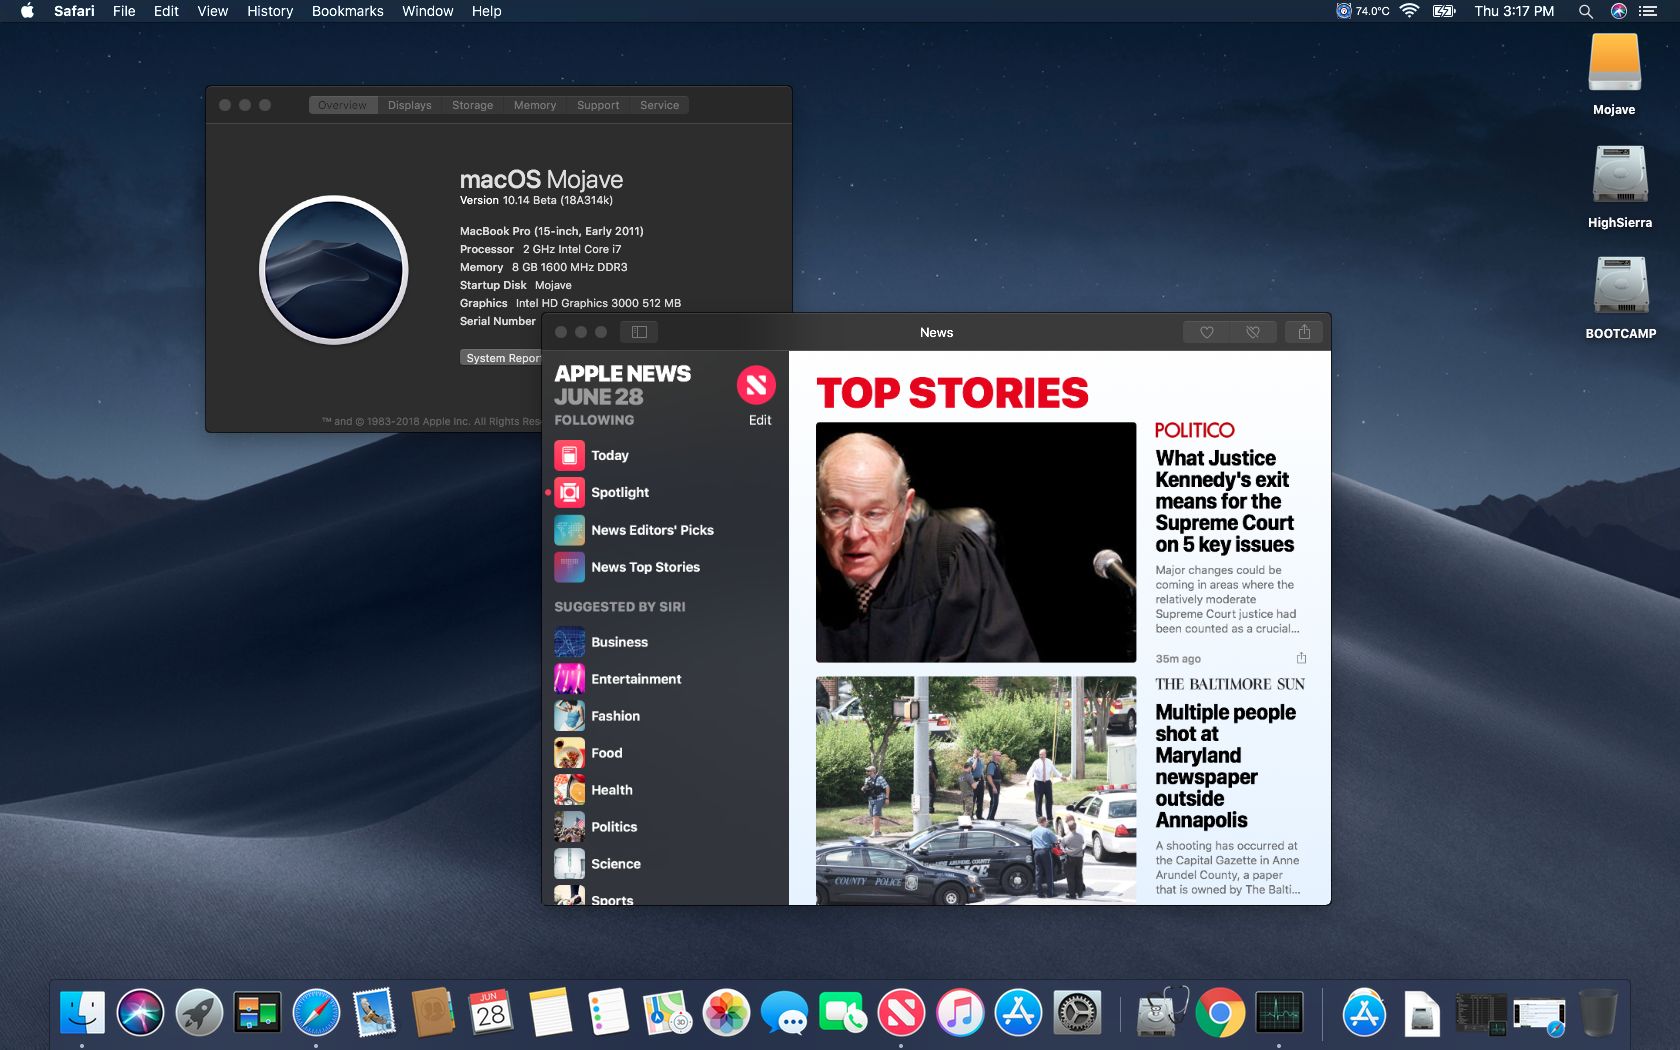Select Today in News sidebar
Image resolution: width=1680 pixels, height=1050 pixels.
tap(664, 455)
